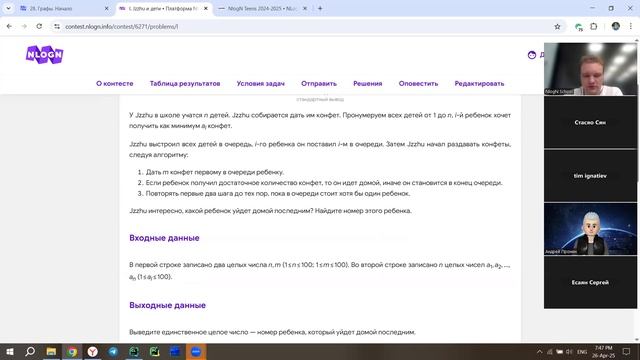Click the address bar URL

(x=122, y=27)
